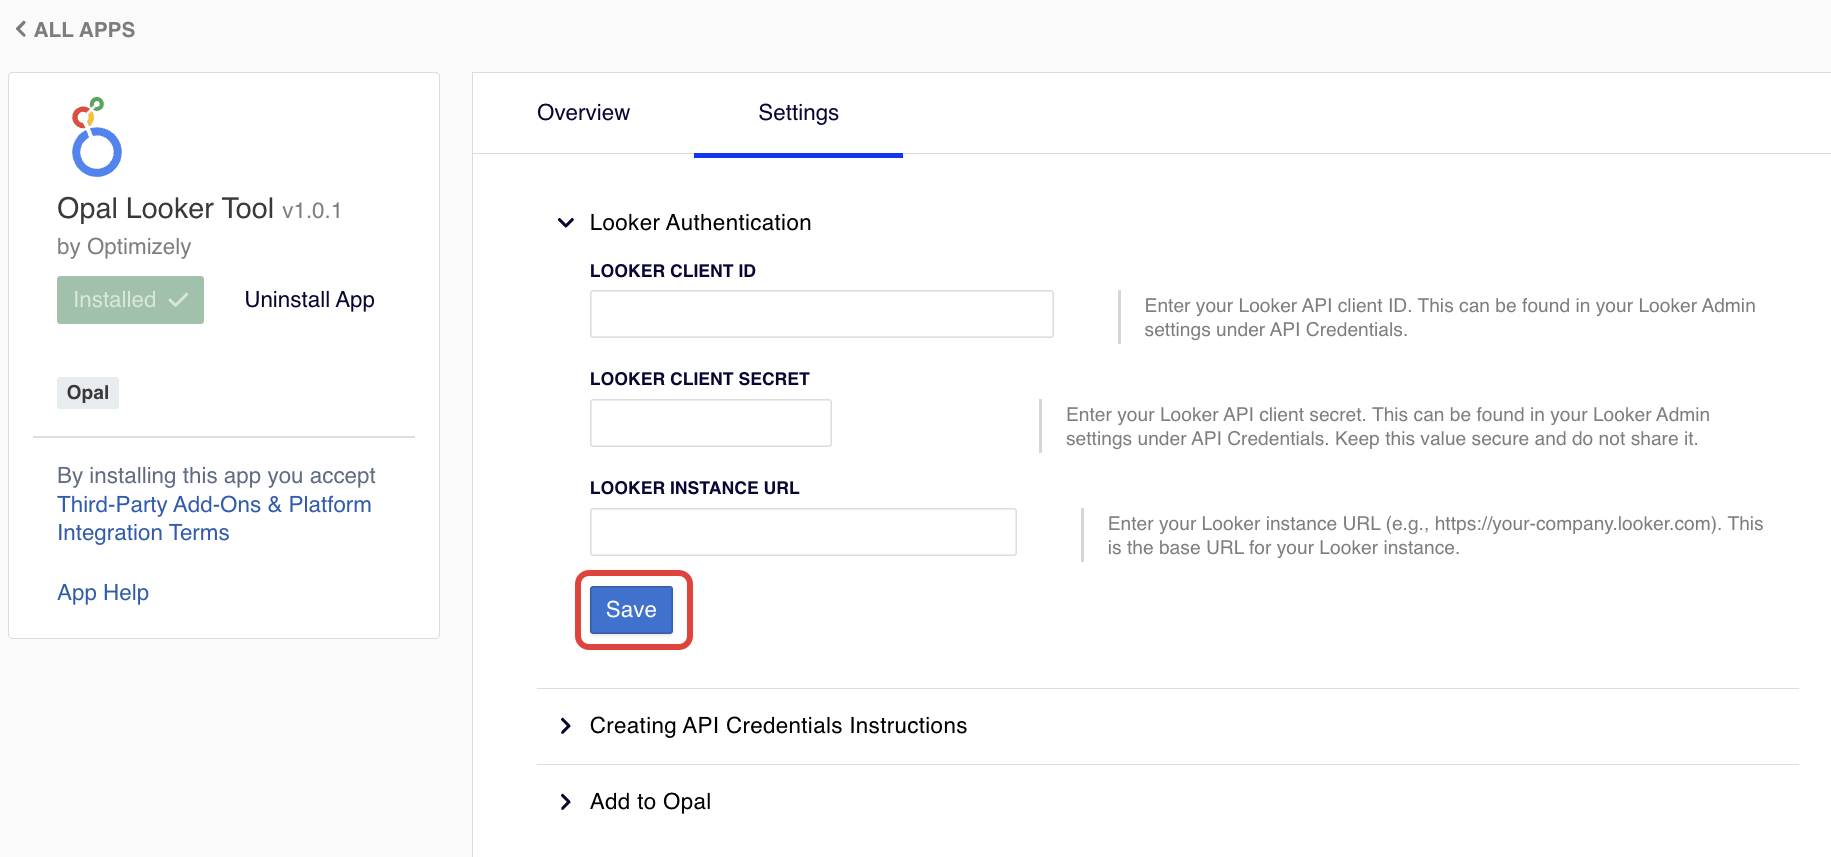Click the checkmark on the Installed button
Screen dimensions: 1831x857
[178, 300]
